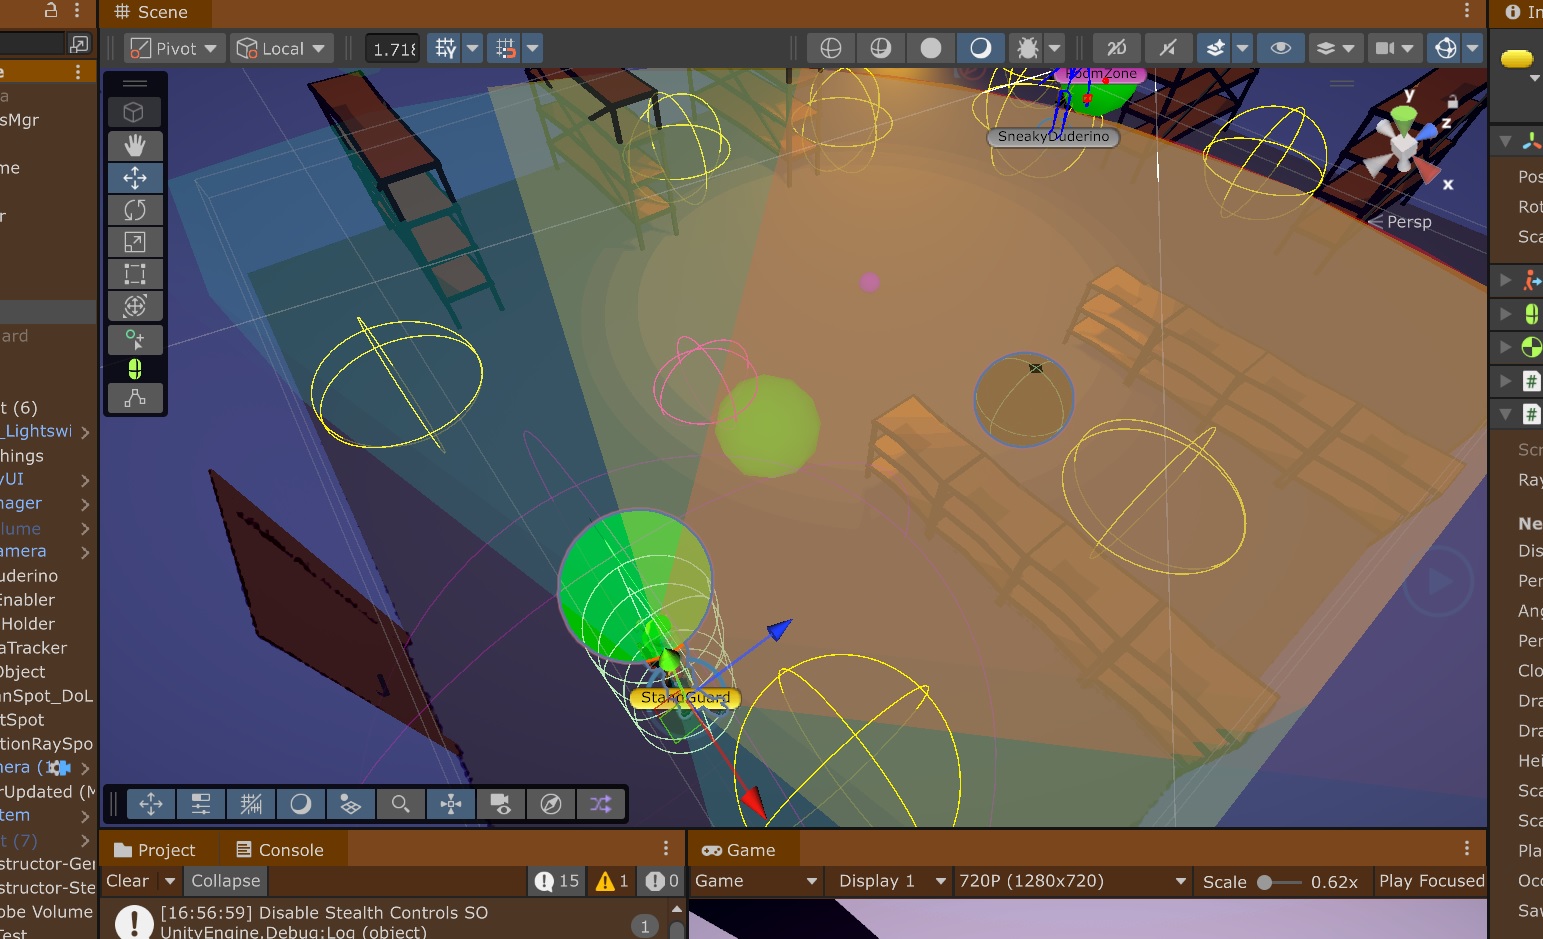Open the Pivot handle position dropdown
Screen dimensions: 1543x939
174,48
